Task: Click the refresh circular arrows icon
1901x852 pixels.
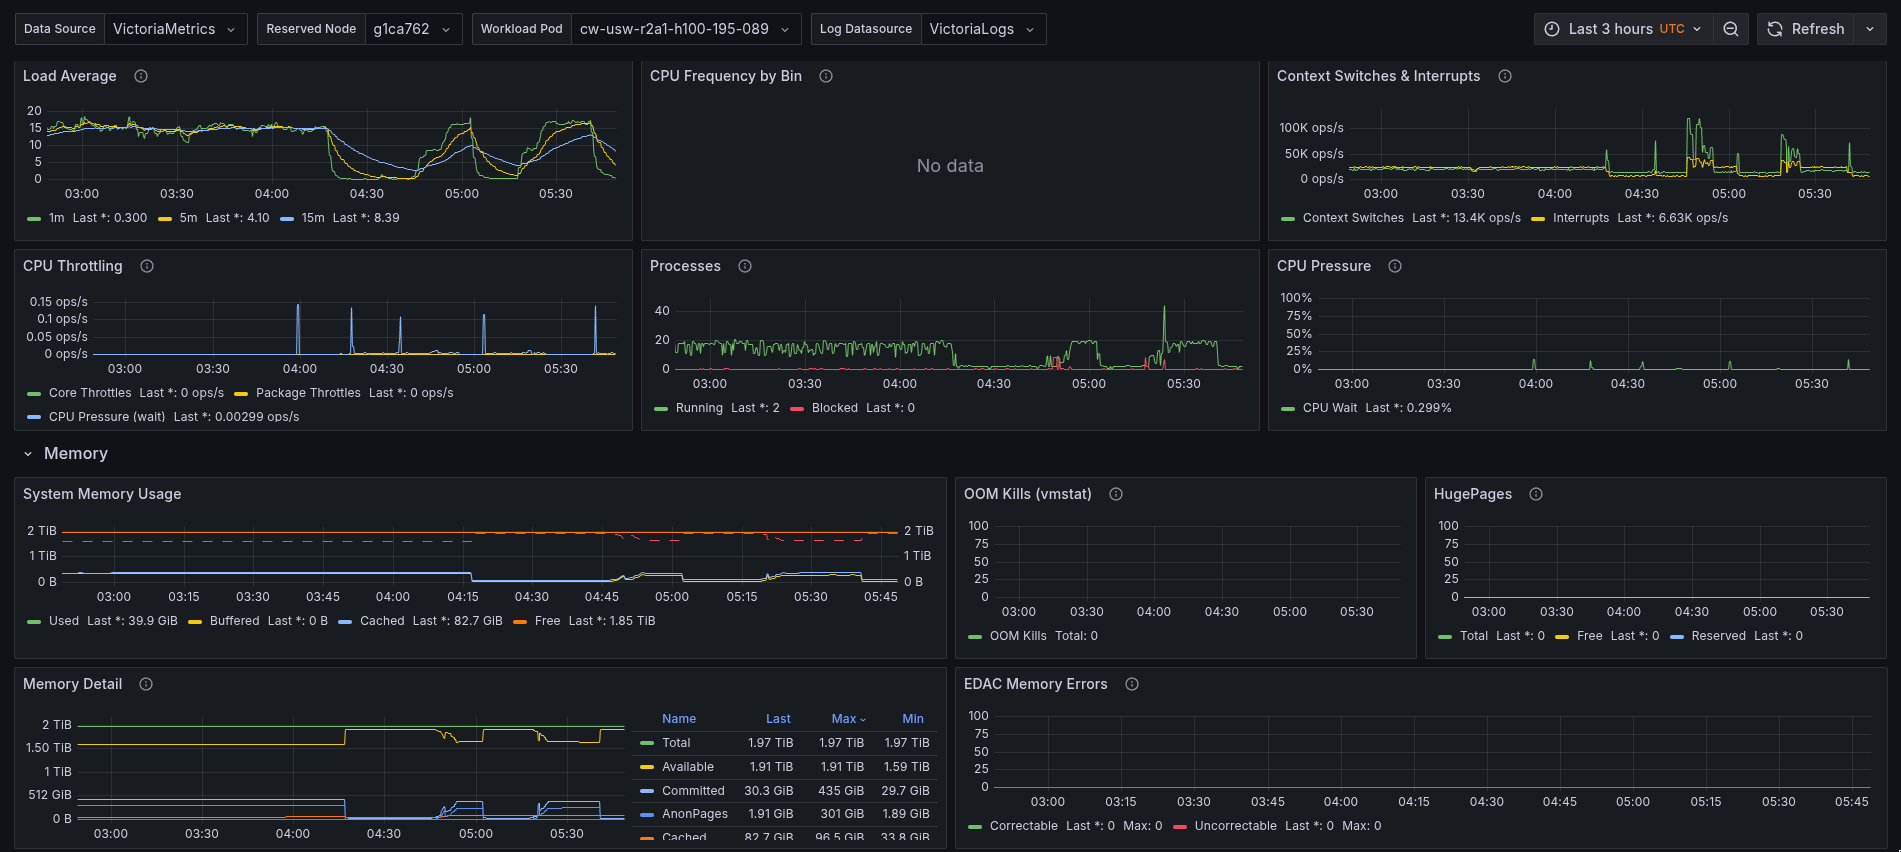Action: (x=1775, y=29)
